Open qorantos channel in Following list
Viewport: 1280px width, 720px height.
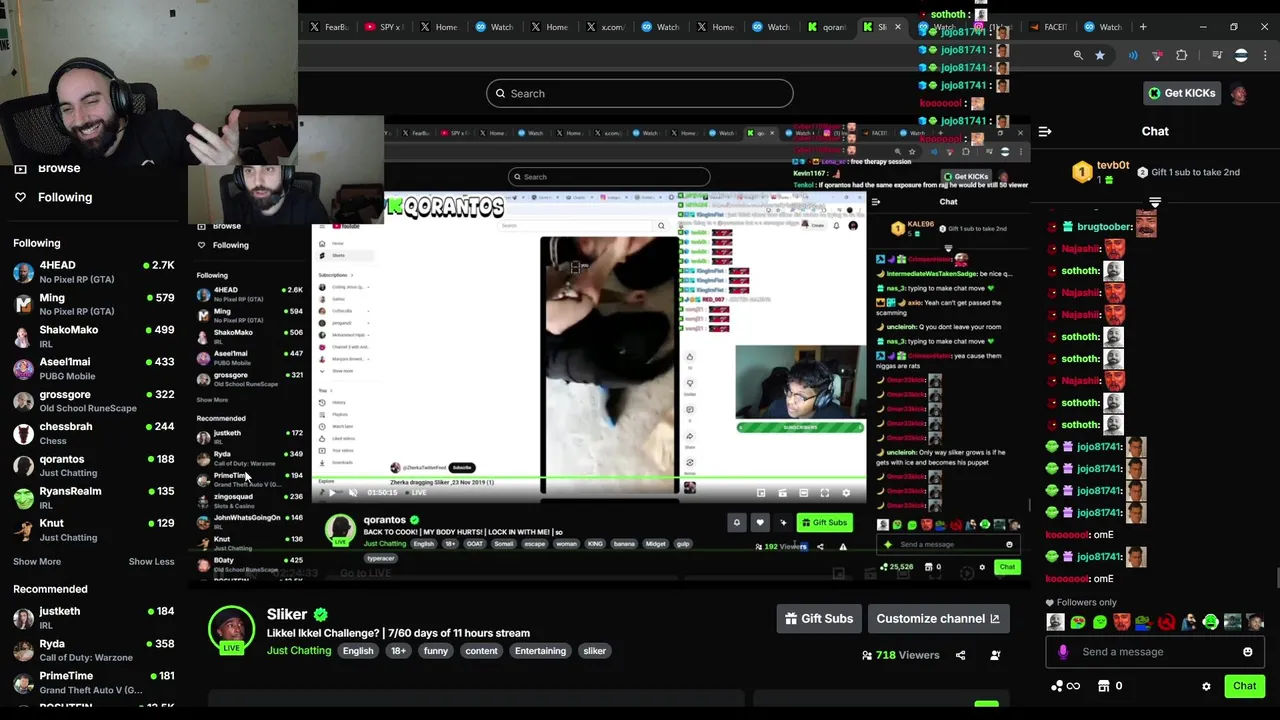pos(93,465)
